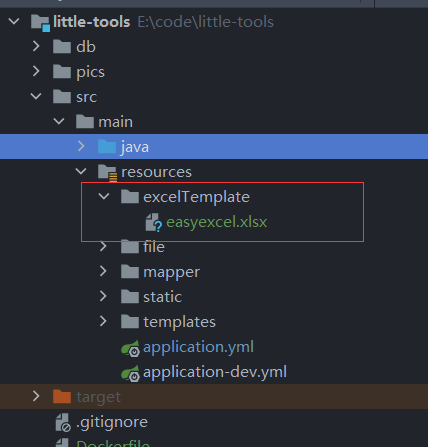Click the resources folder icon
Viewport: 428px width, 447px height.
click(x=107, y=173)
